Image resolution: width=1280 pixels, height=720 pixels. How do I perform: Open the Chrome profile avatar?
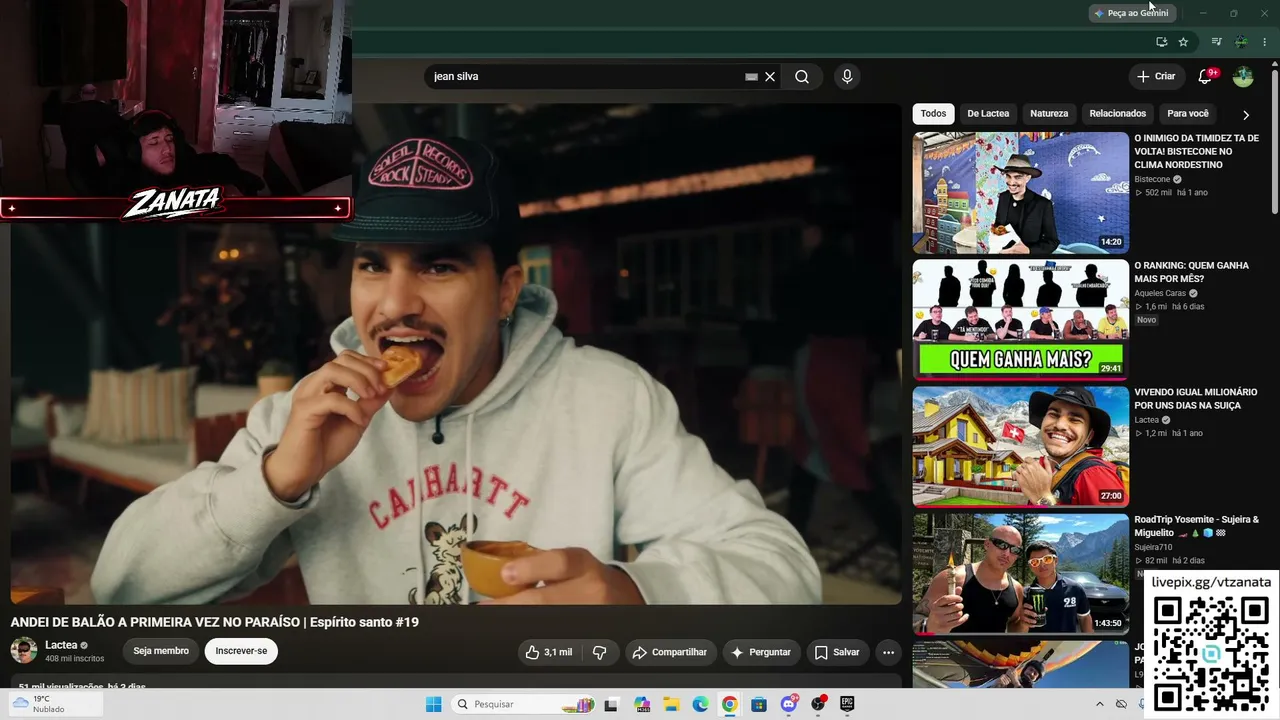pos(1241,42)
